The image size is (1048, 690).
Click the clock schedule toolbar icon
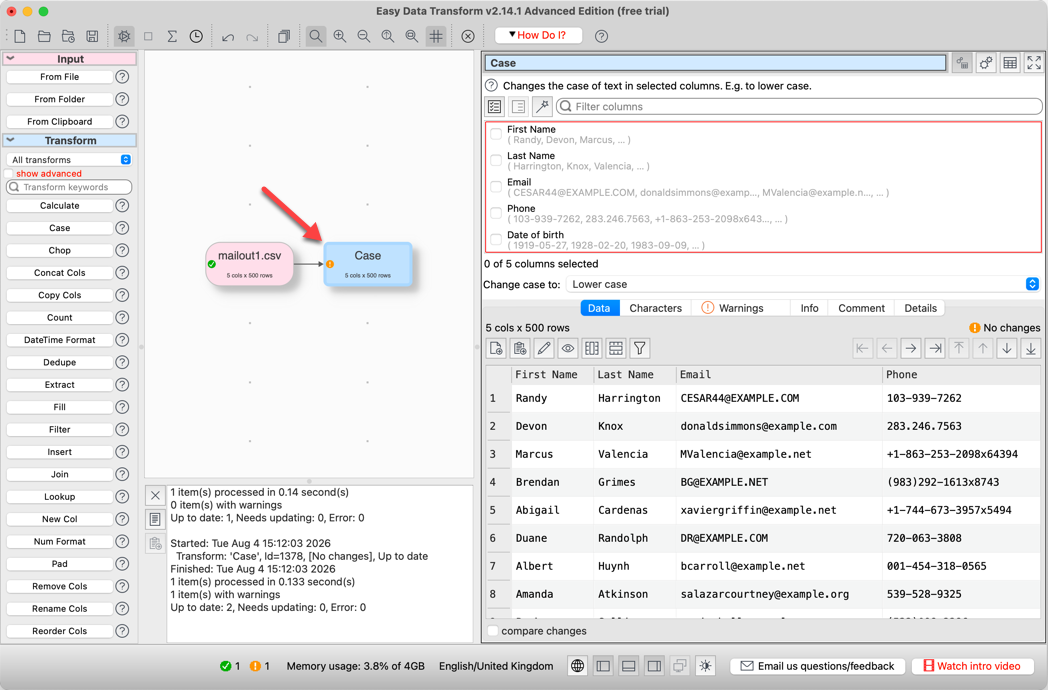pos(196,36)
